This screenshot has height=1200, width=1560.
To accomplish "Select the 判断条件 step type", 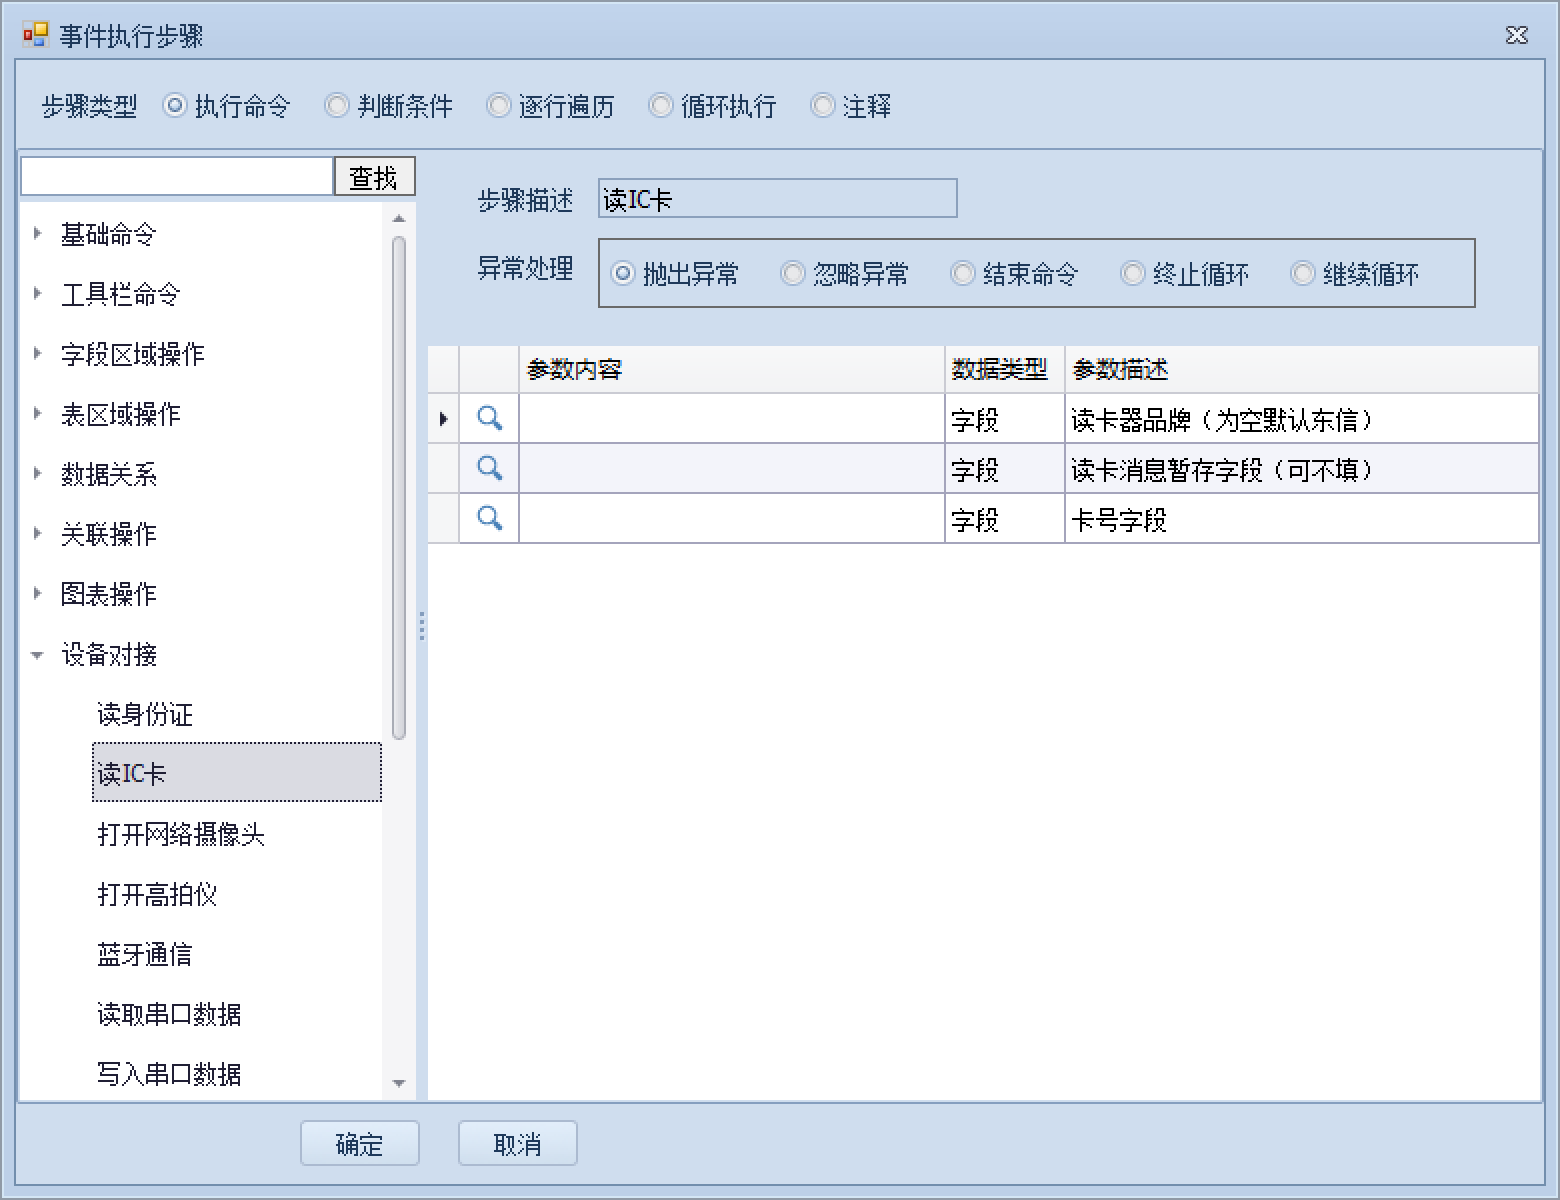I will (337, 106).
